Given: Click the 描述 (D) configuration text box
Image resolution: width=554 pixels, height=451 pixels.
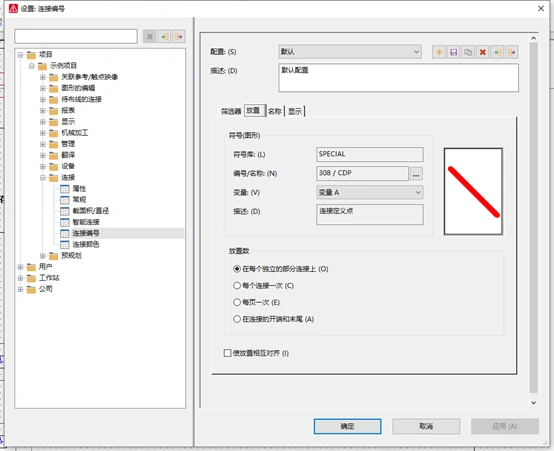Looking at the screenshot, I should [399, 78].
